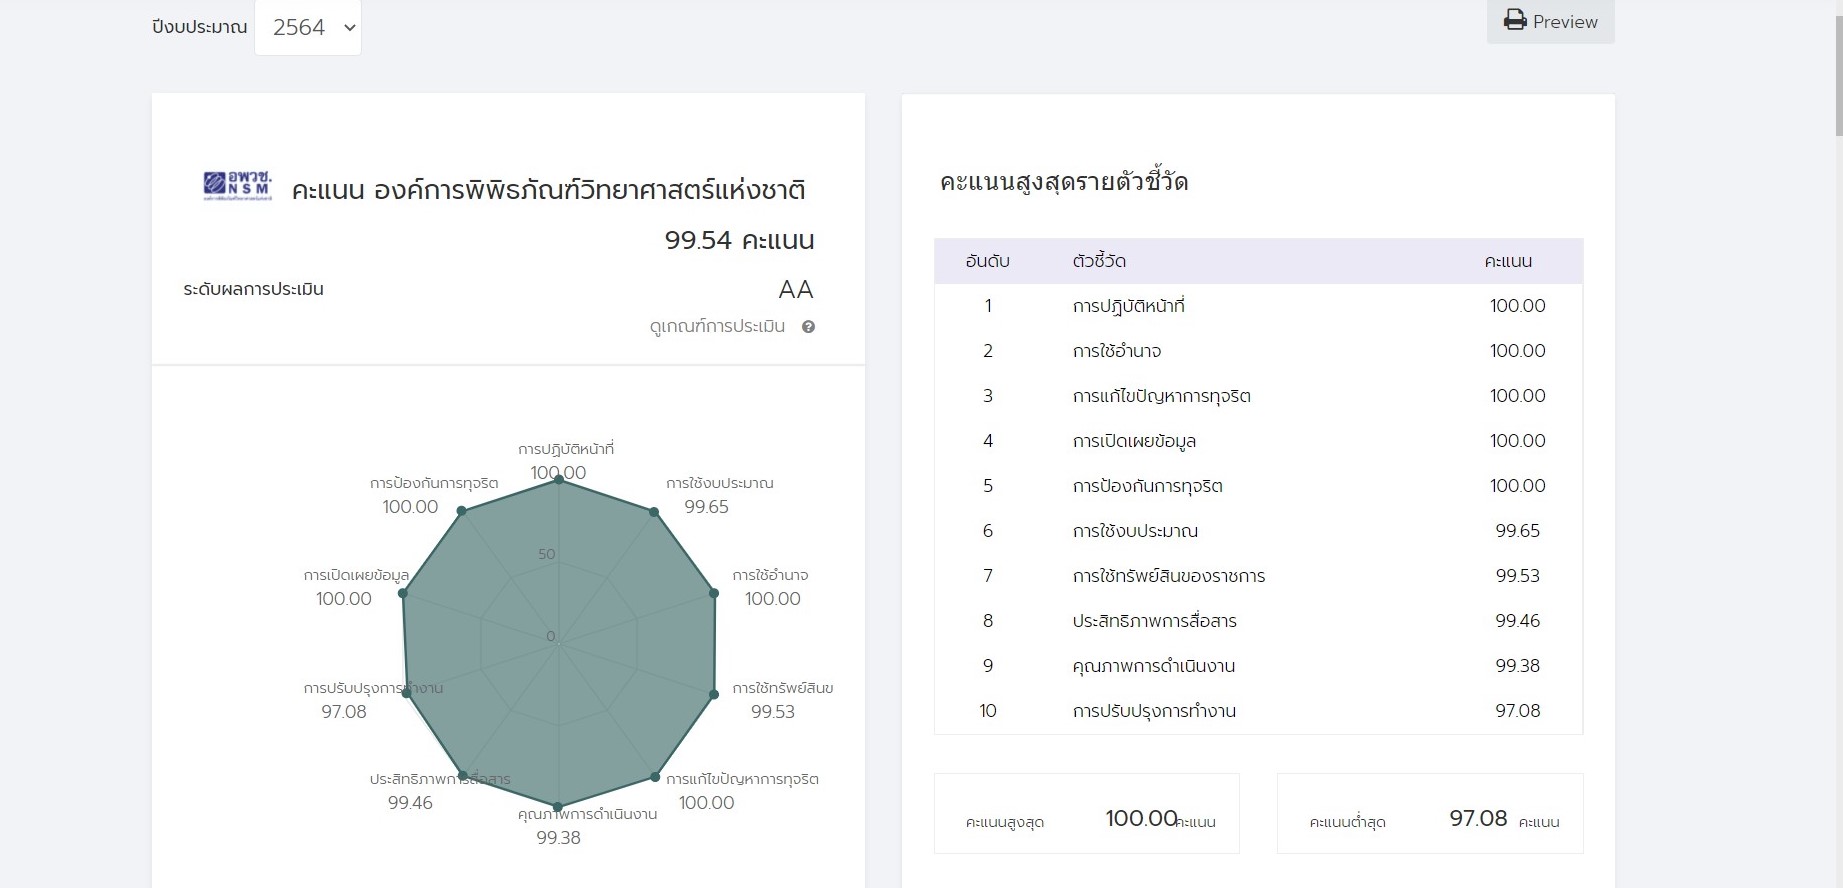Click the question mark help icon
This screenshot has width=1843, height=888.
pyautogui.click(x=808, y=327)
